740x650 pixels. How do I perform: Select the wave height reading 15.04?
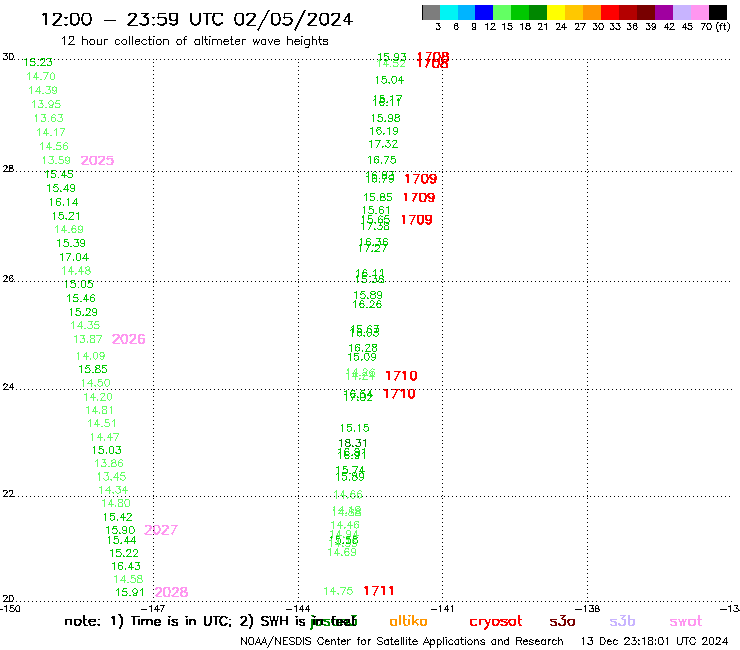[x=389, y=80]
